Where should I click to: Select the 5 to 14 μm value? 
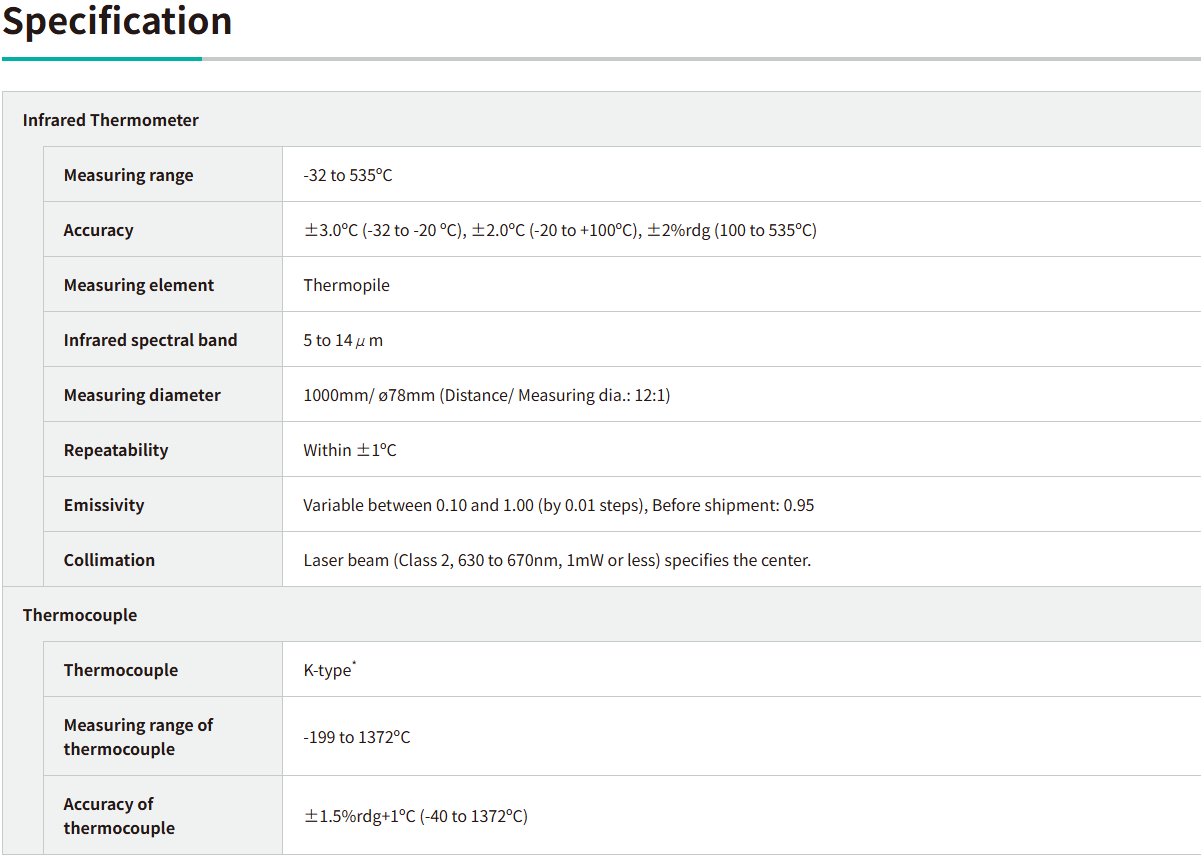(x=343, y=340)
